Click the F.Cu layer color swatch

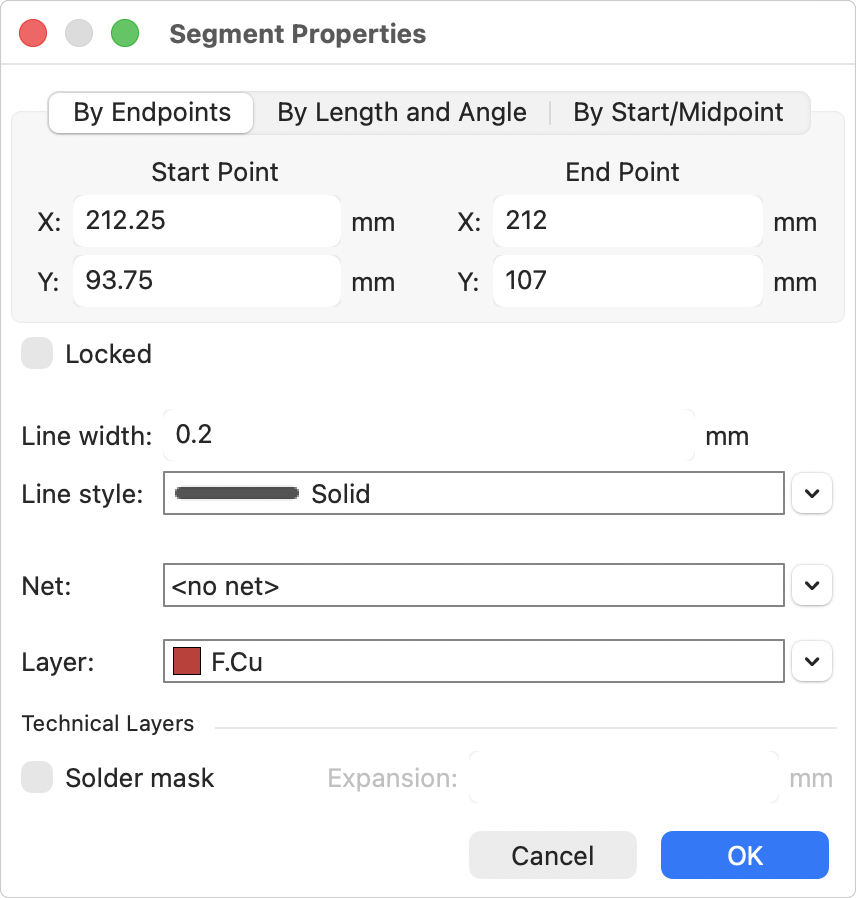click(186, 661)
